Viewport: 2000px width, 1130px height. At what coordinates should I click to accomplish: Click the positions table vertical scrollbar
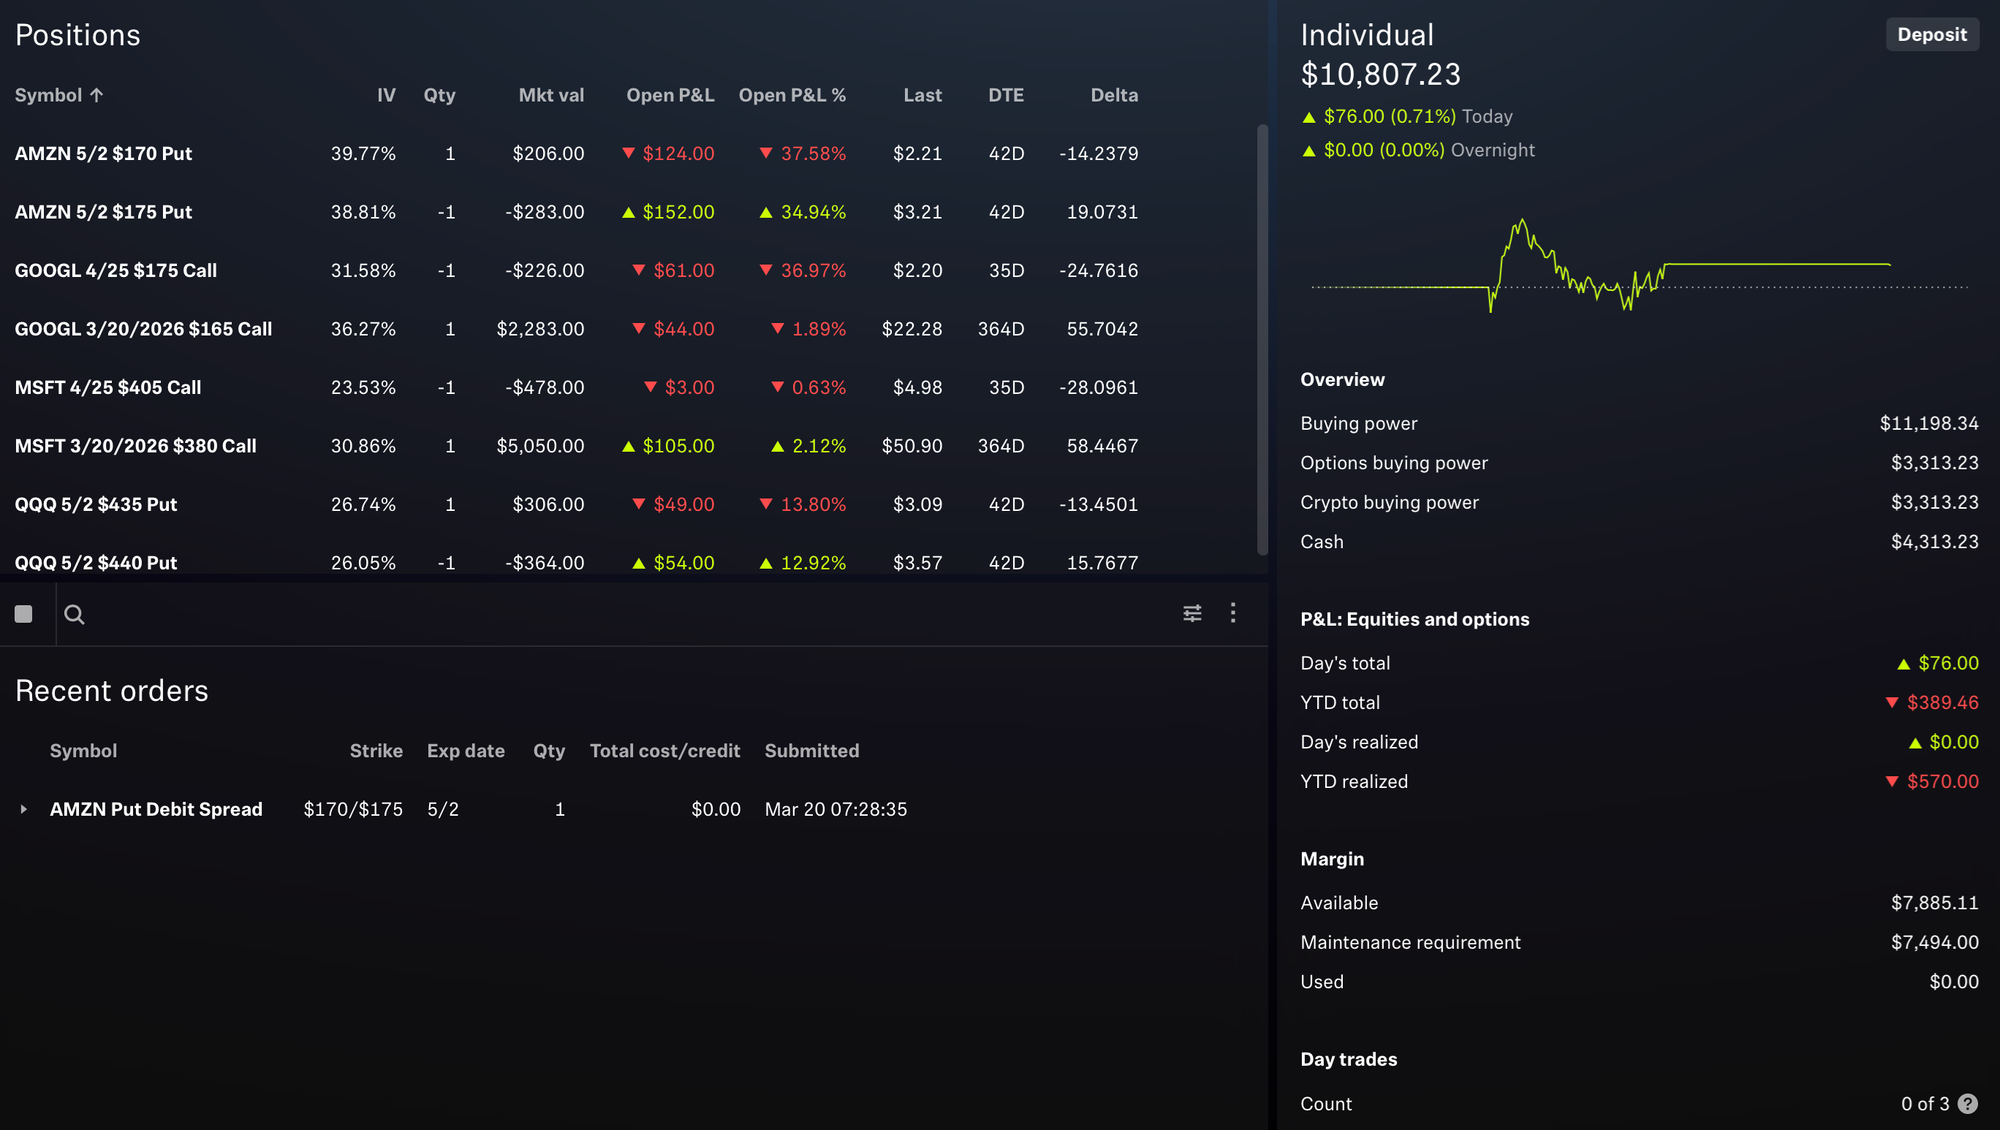tap(1262, 339)
